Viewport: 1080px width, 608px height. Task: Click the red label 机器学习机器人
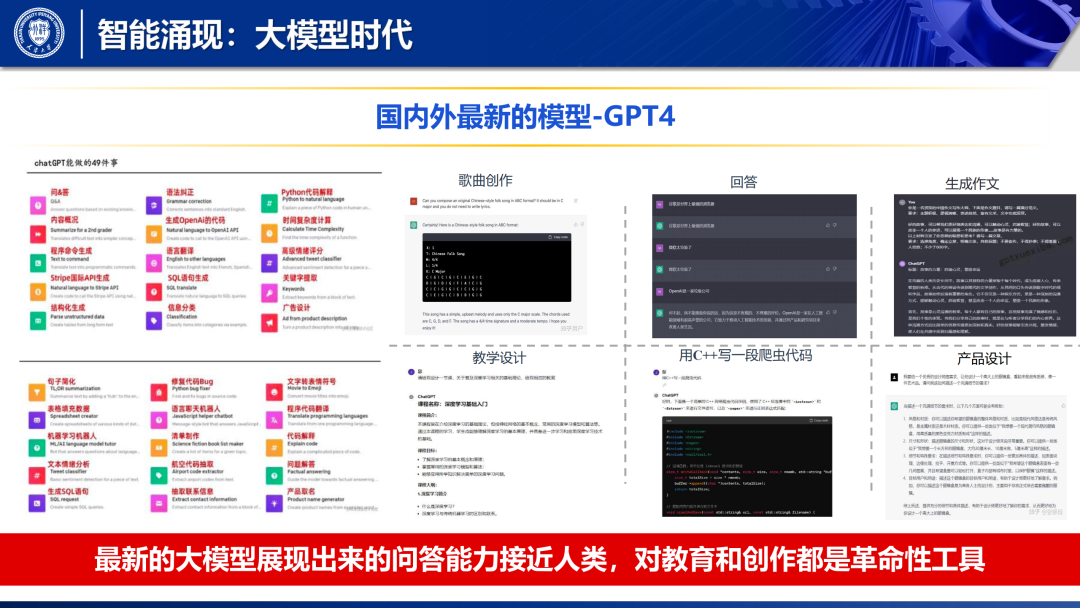click(72, 436)
